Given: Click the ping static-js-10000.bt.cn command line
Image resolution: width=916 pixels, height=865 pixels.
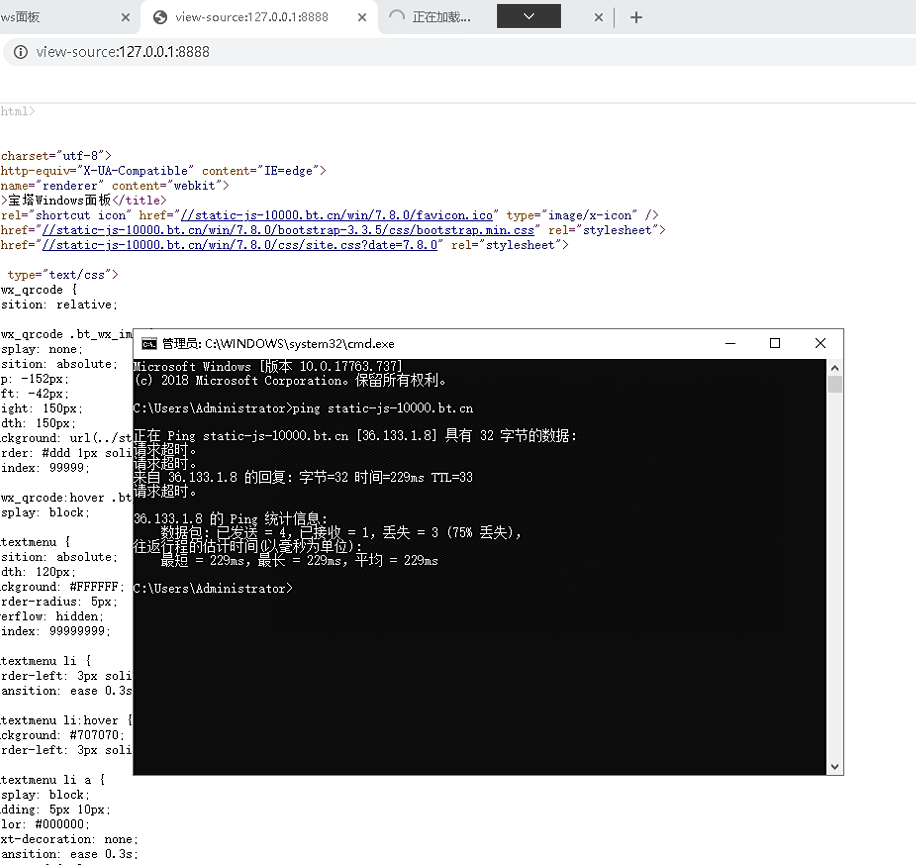Looking at the screenshot, I should [303, 408].
